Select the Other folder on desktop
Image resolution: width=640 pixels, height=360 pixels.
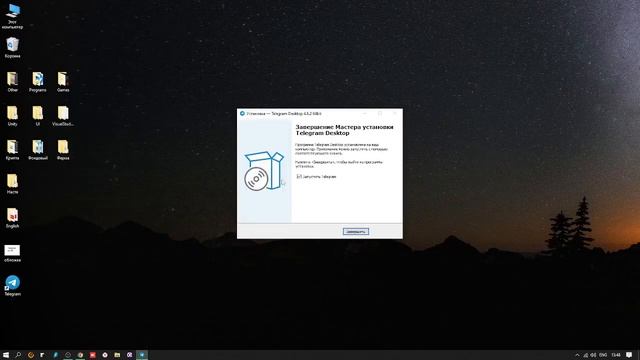pos(12,82)
